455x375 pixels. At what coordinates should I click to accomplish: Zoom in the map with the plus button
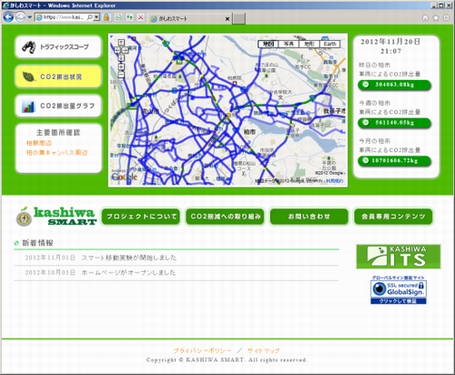(x=121, y=67)
